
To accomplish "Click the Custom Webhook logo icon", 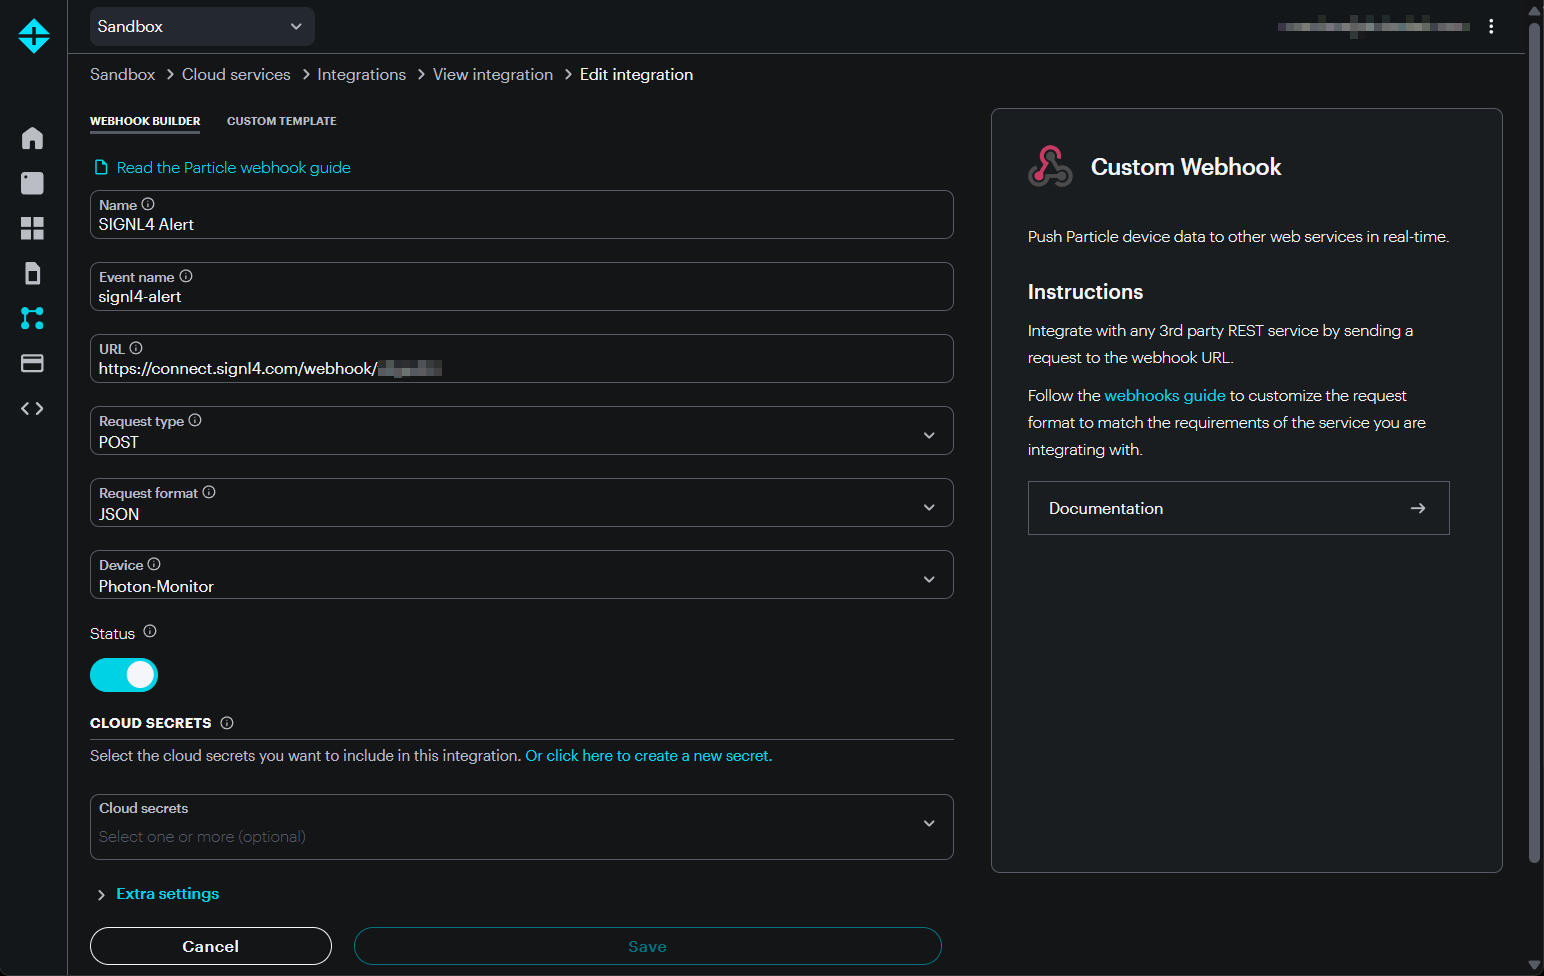I will click(1050, 166).
